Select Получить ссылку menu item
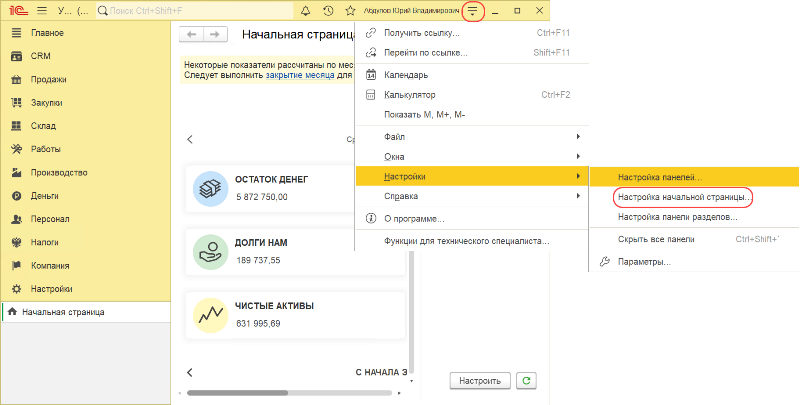Screen dimensions: 800x405 (472, 33)
